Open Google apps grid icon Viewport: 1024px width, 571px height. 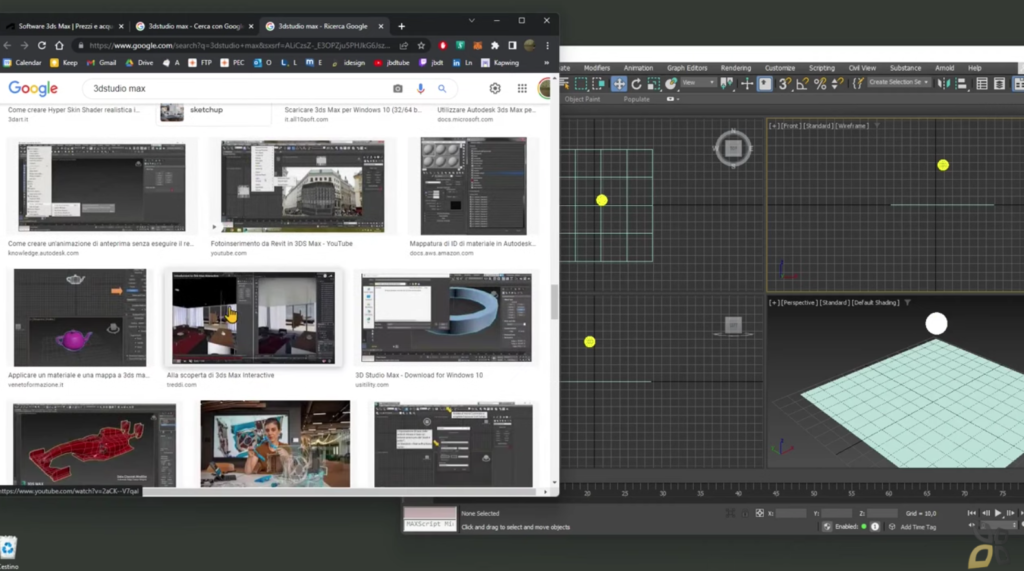tap(522, 88)
